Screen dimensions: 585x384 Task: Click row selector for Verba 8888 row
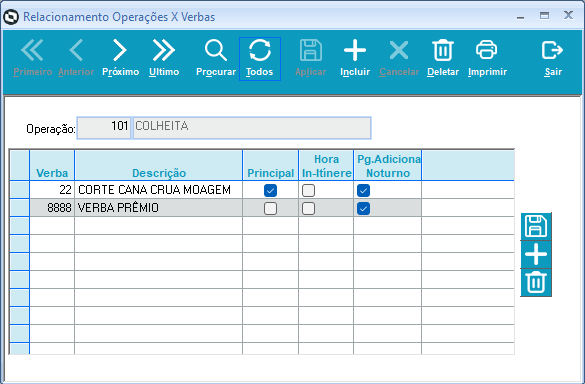pos(19,208)
